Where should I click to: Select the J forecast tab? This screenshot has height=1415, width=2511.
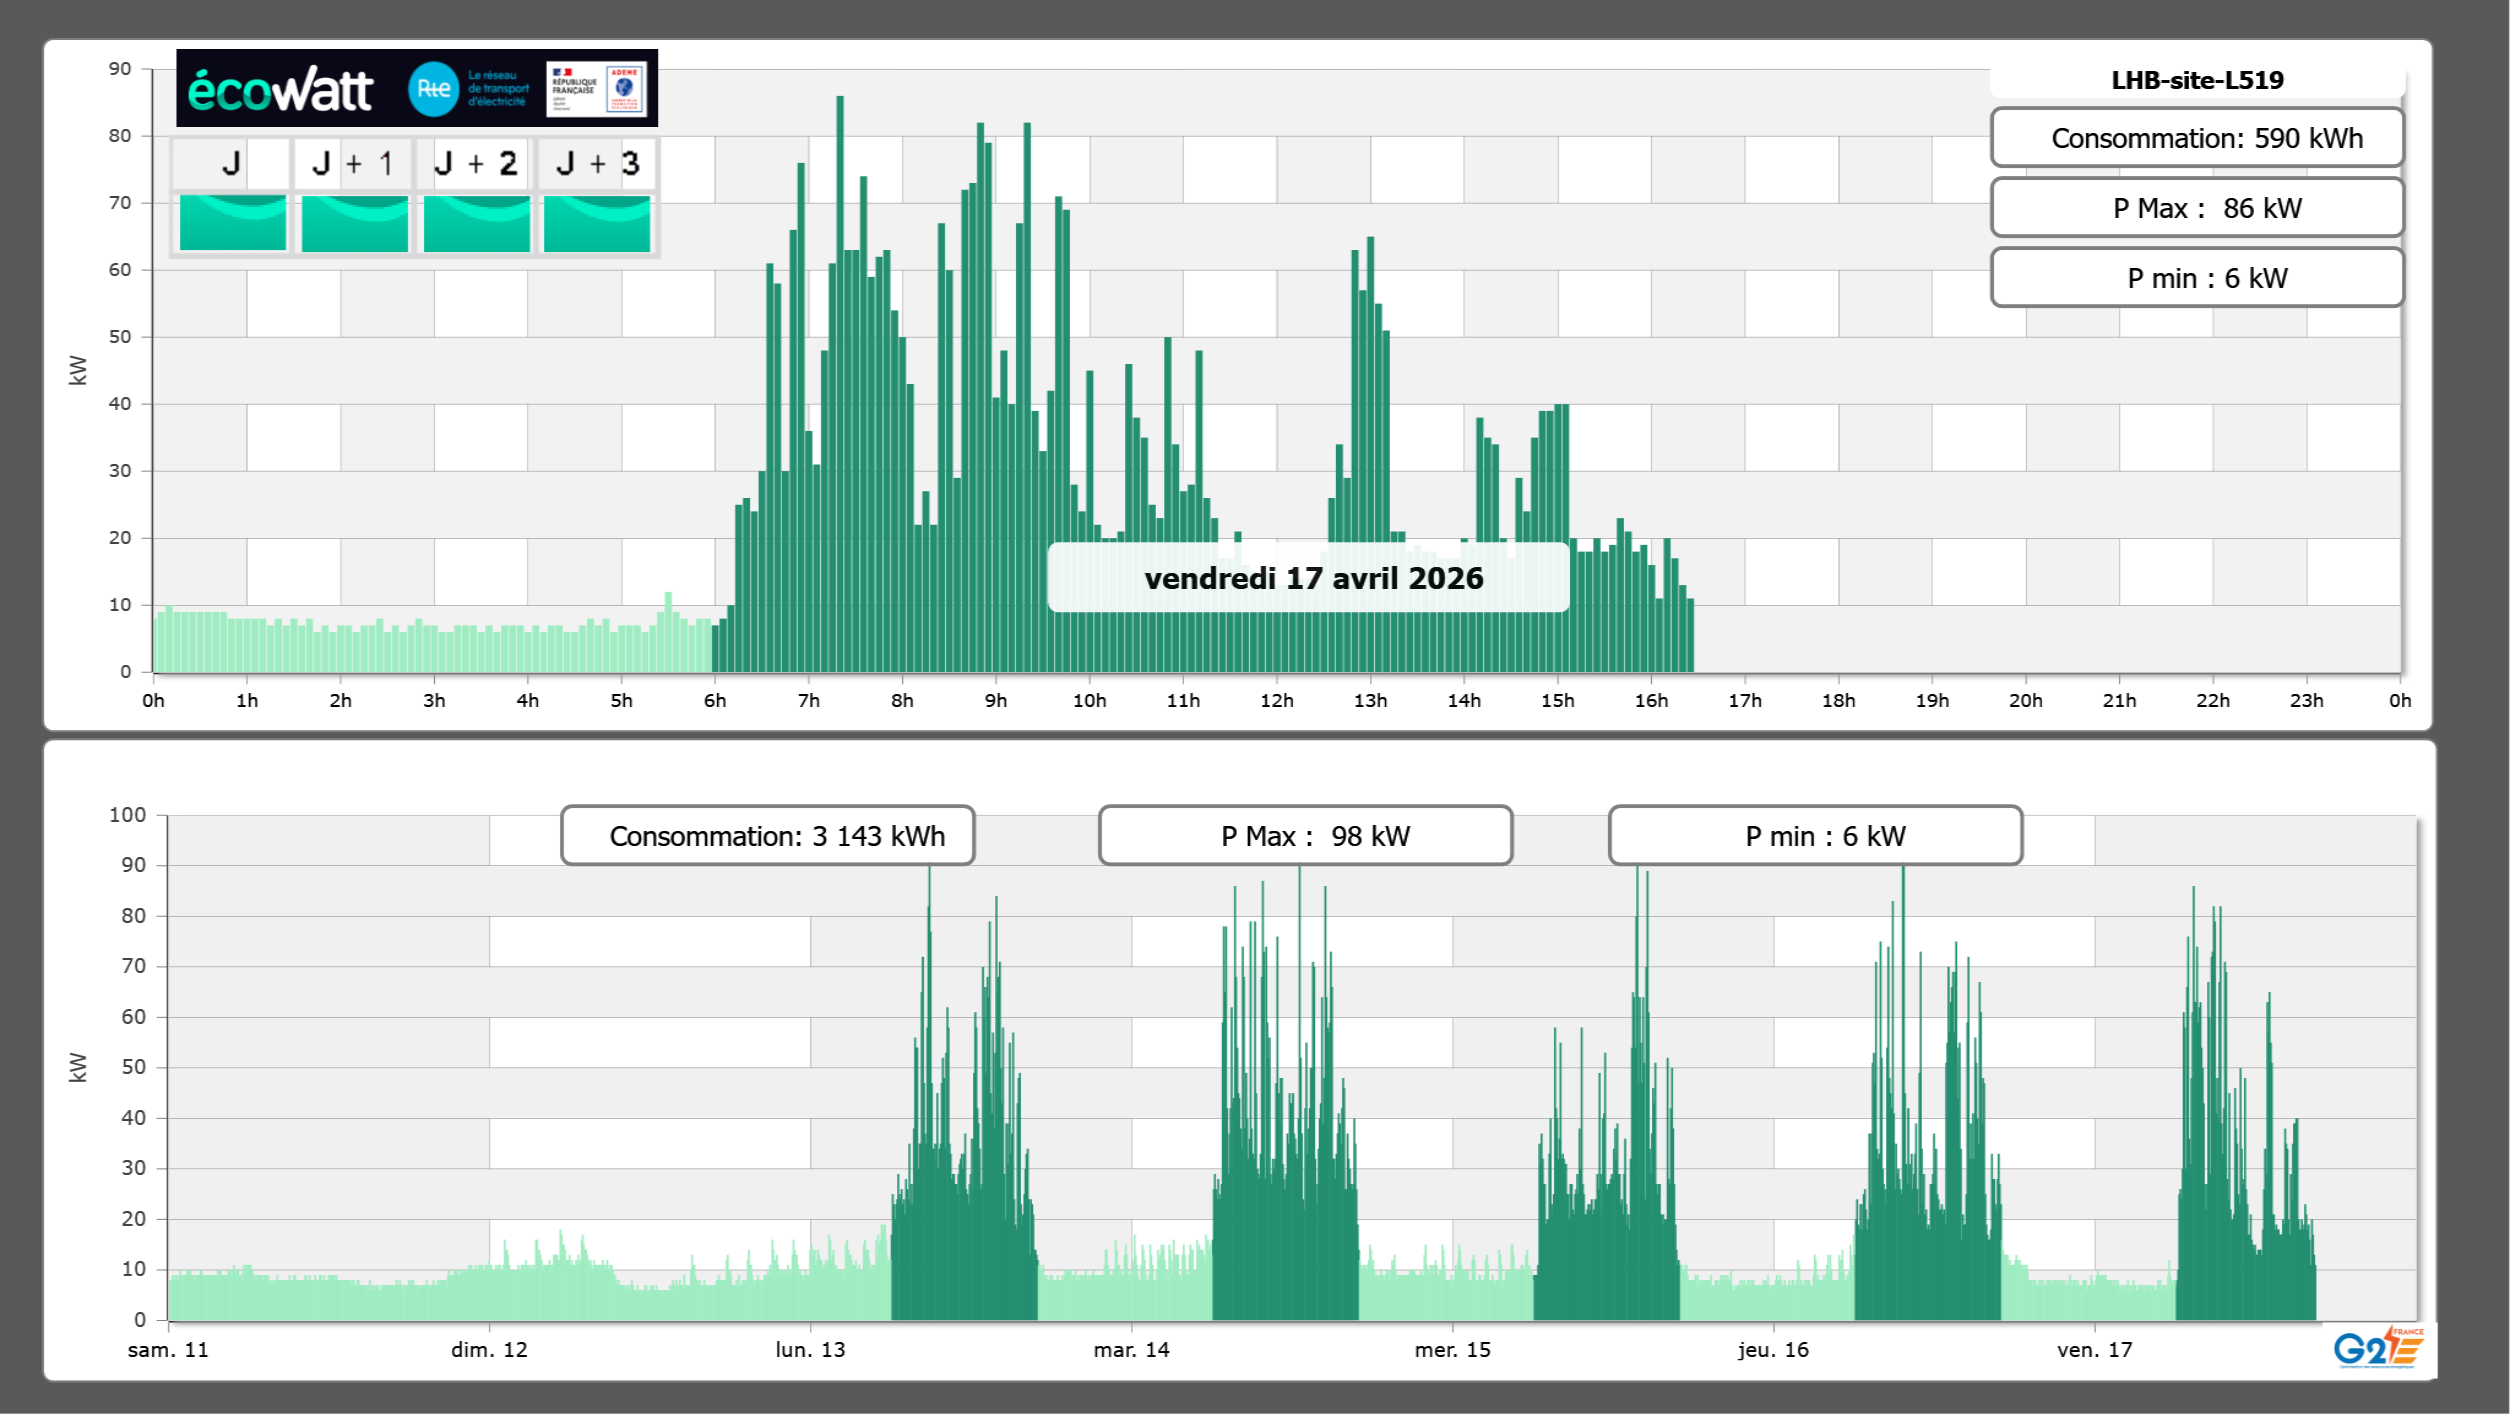pyautogui.click(x=232, y=163)
